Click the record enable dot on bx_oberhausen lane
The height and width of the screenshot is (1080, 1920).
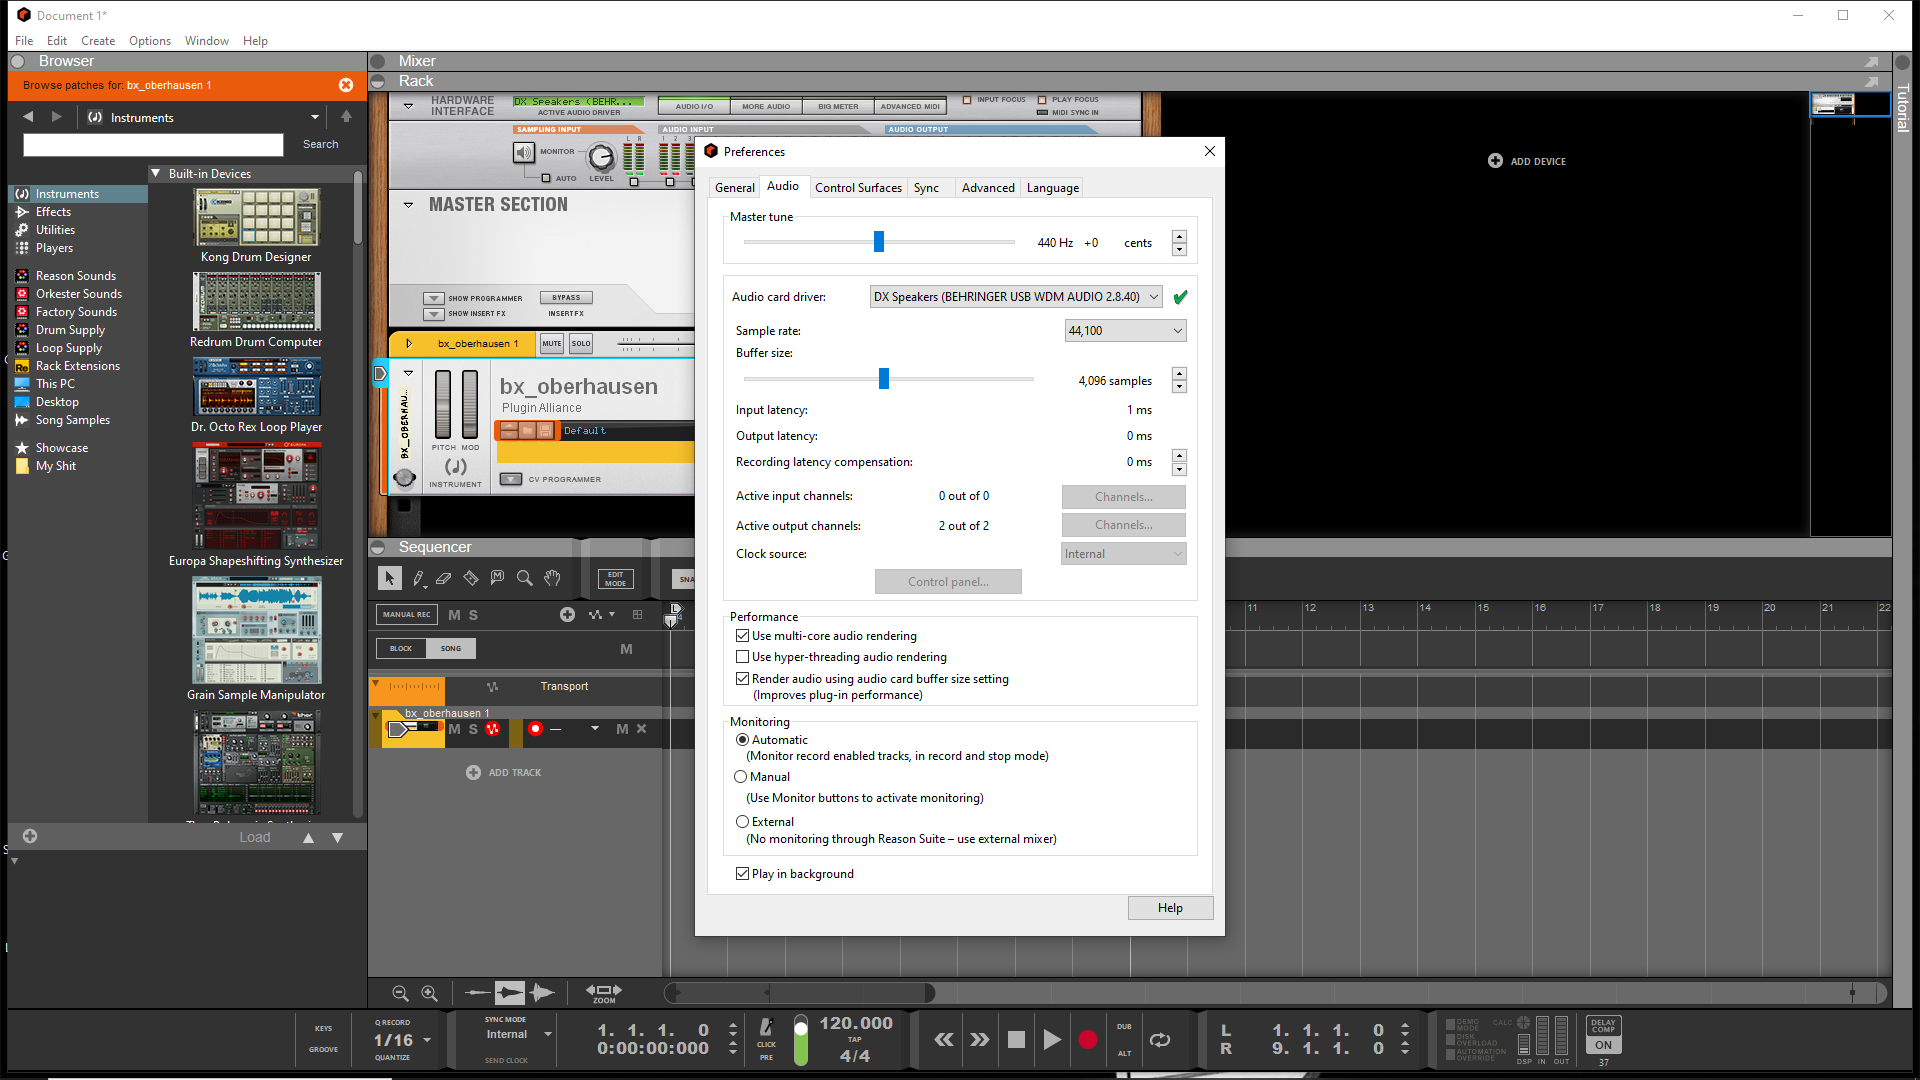pyautogui.click(x=535, y=729)
